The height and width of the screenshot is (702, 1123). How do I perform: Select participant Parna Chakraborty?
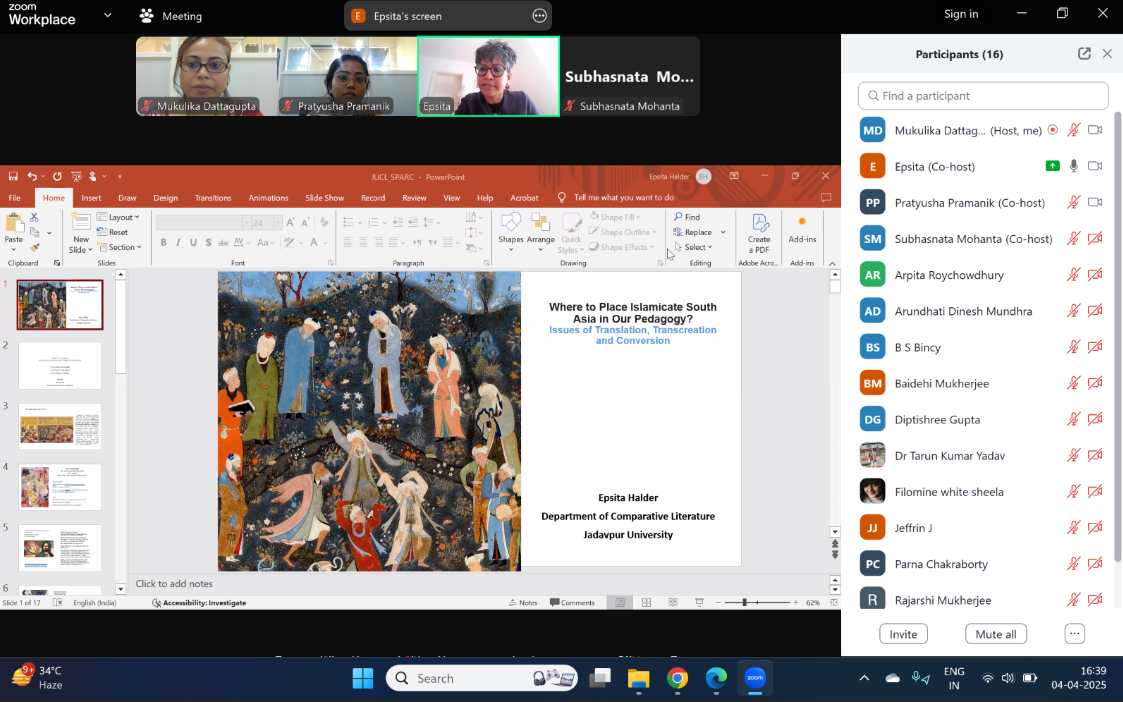[x=983, y=564]
